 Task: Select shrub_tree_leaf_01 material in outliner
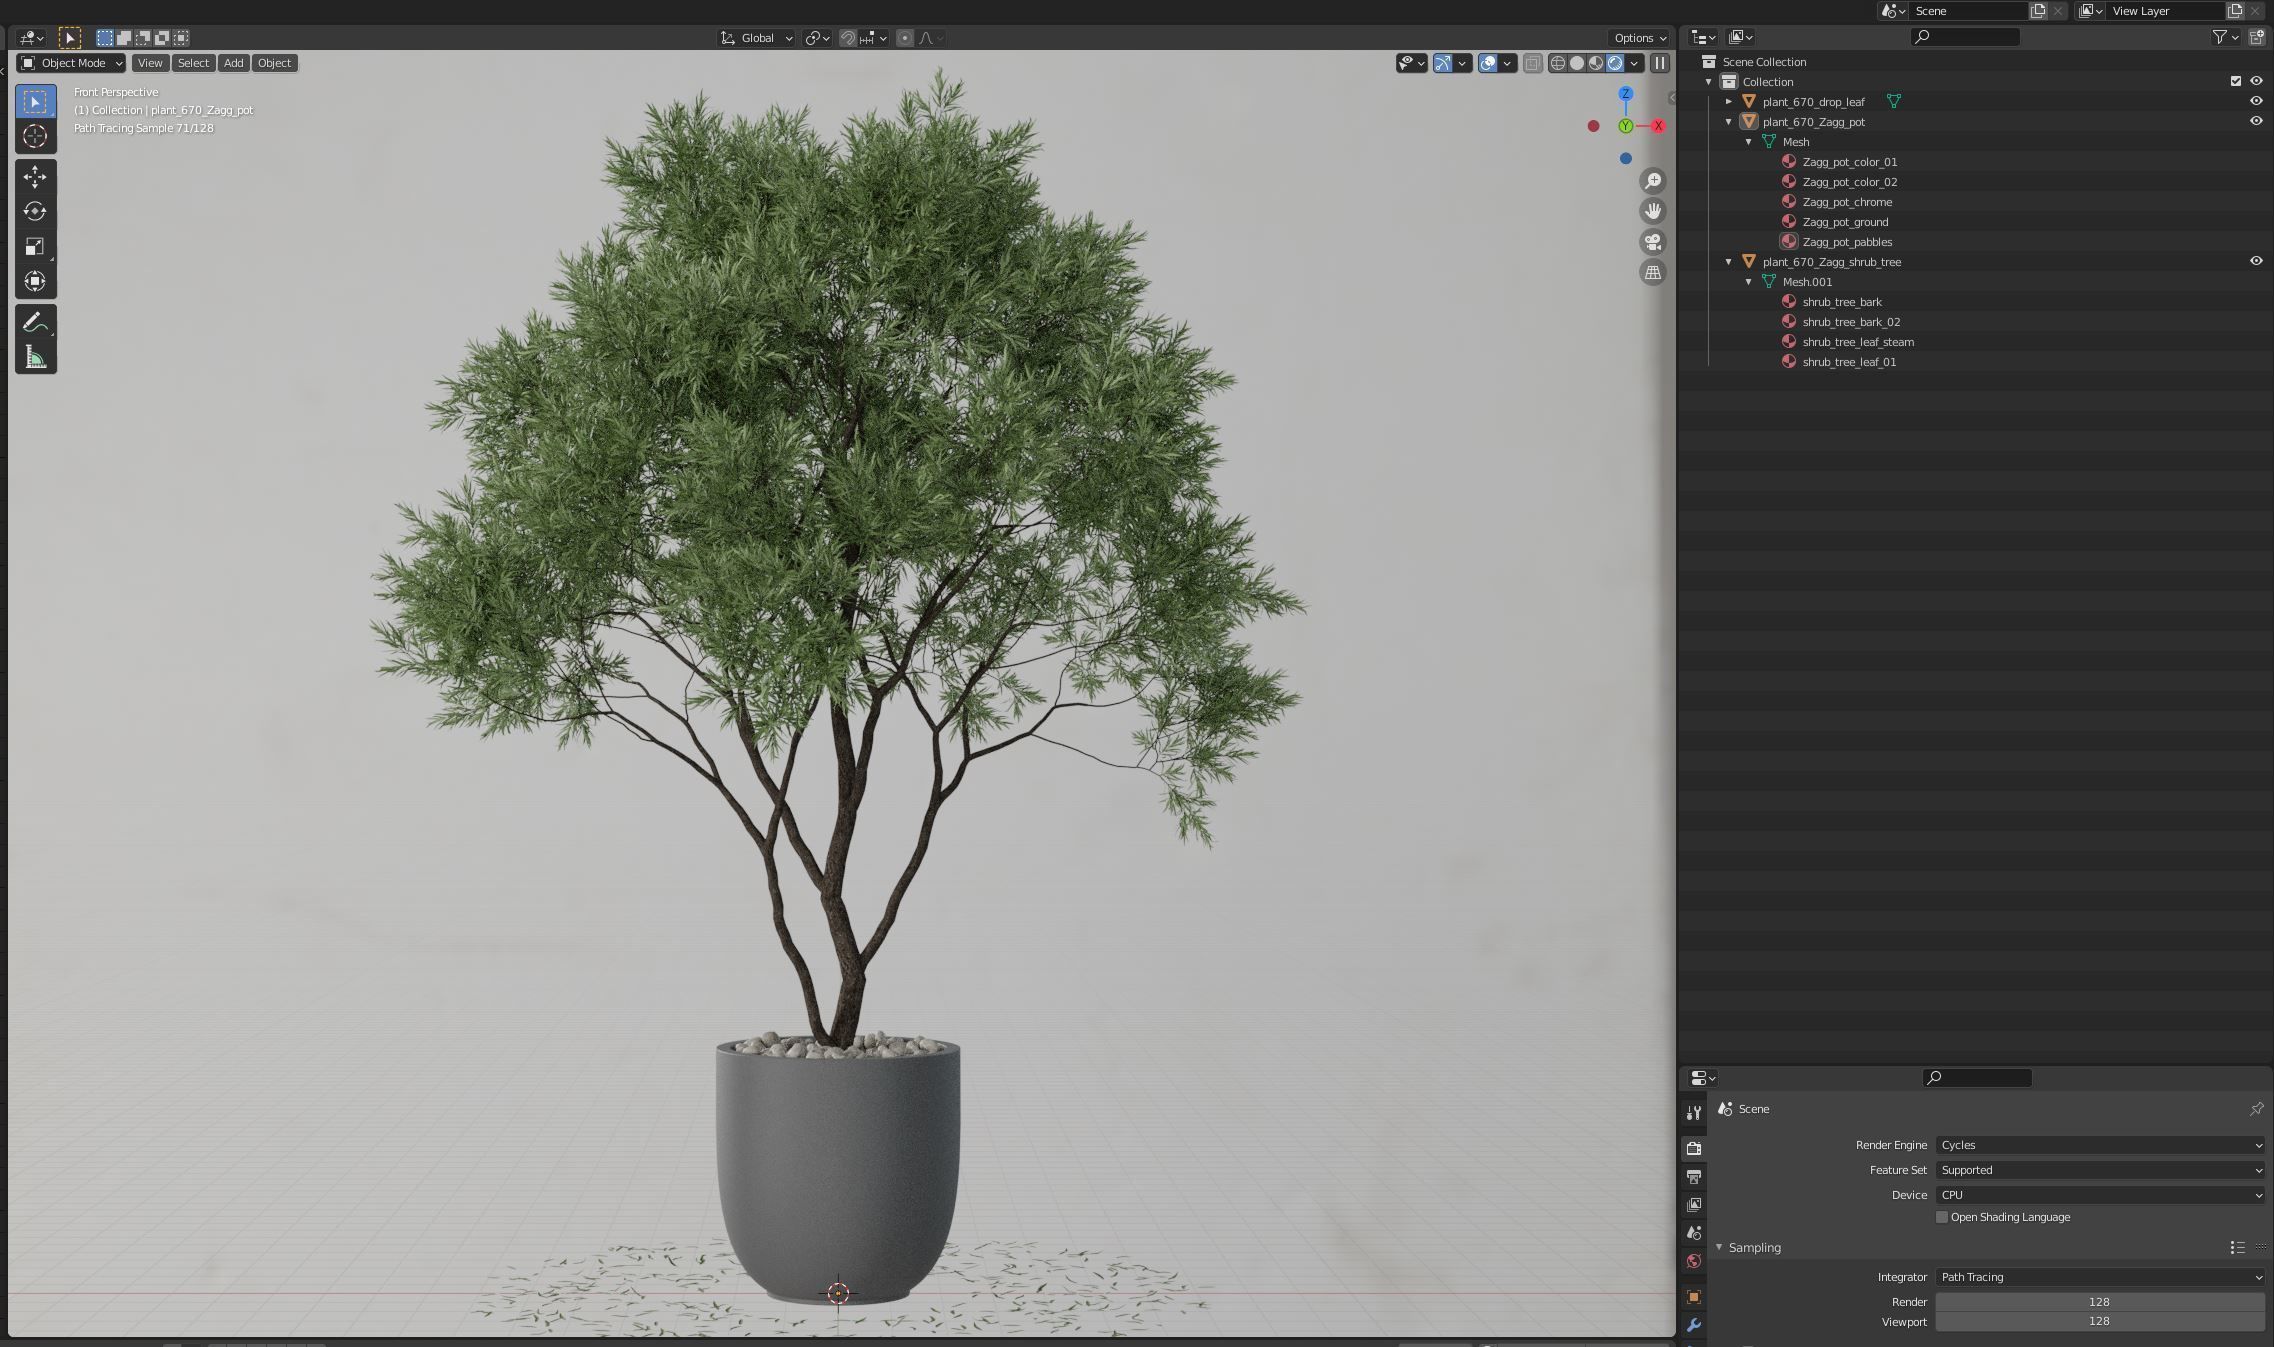pyautogui.click(x=1848, y=362)
